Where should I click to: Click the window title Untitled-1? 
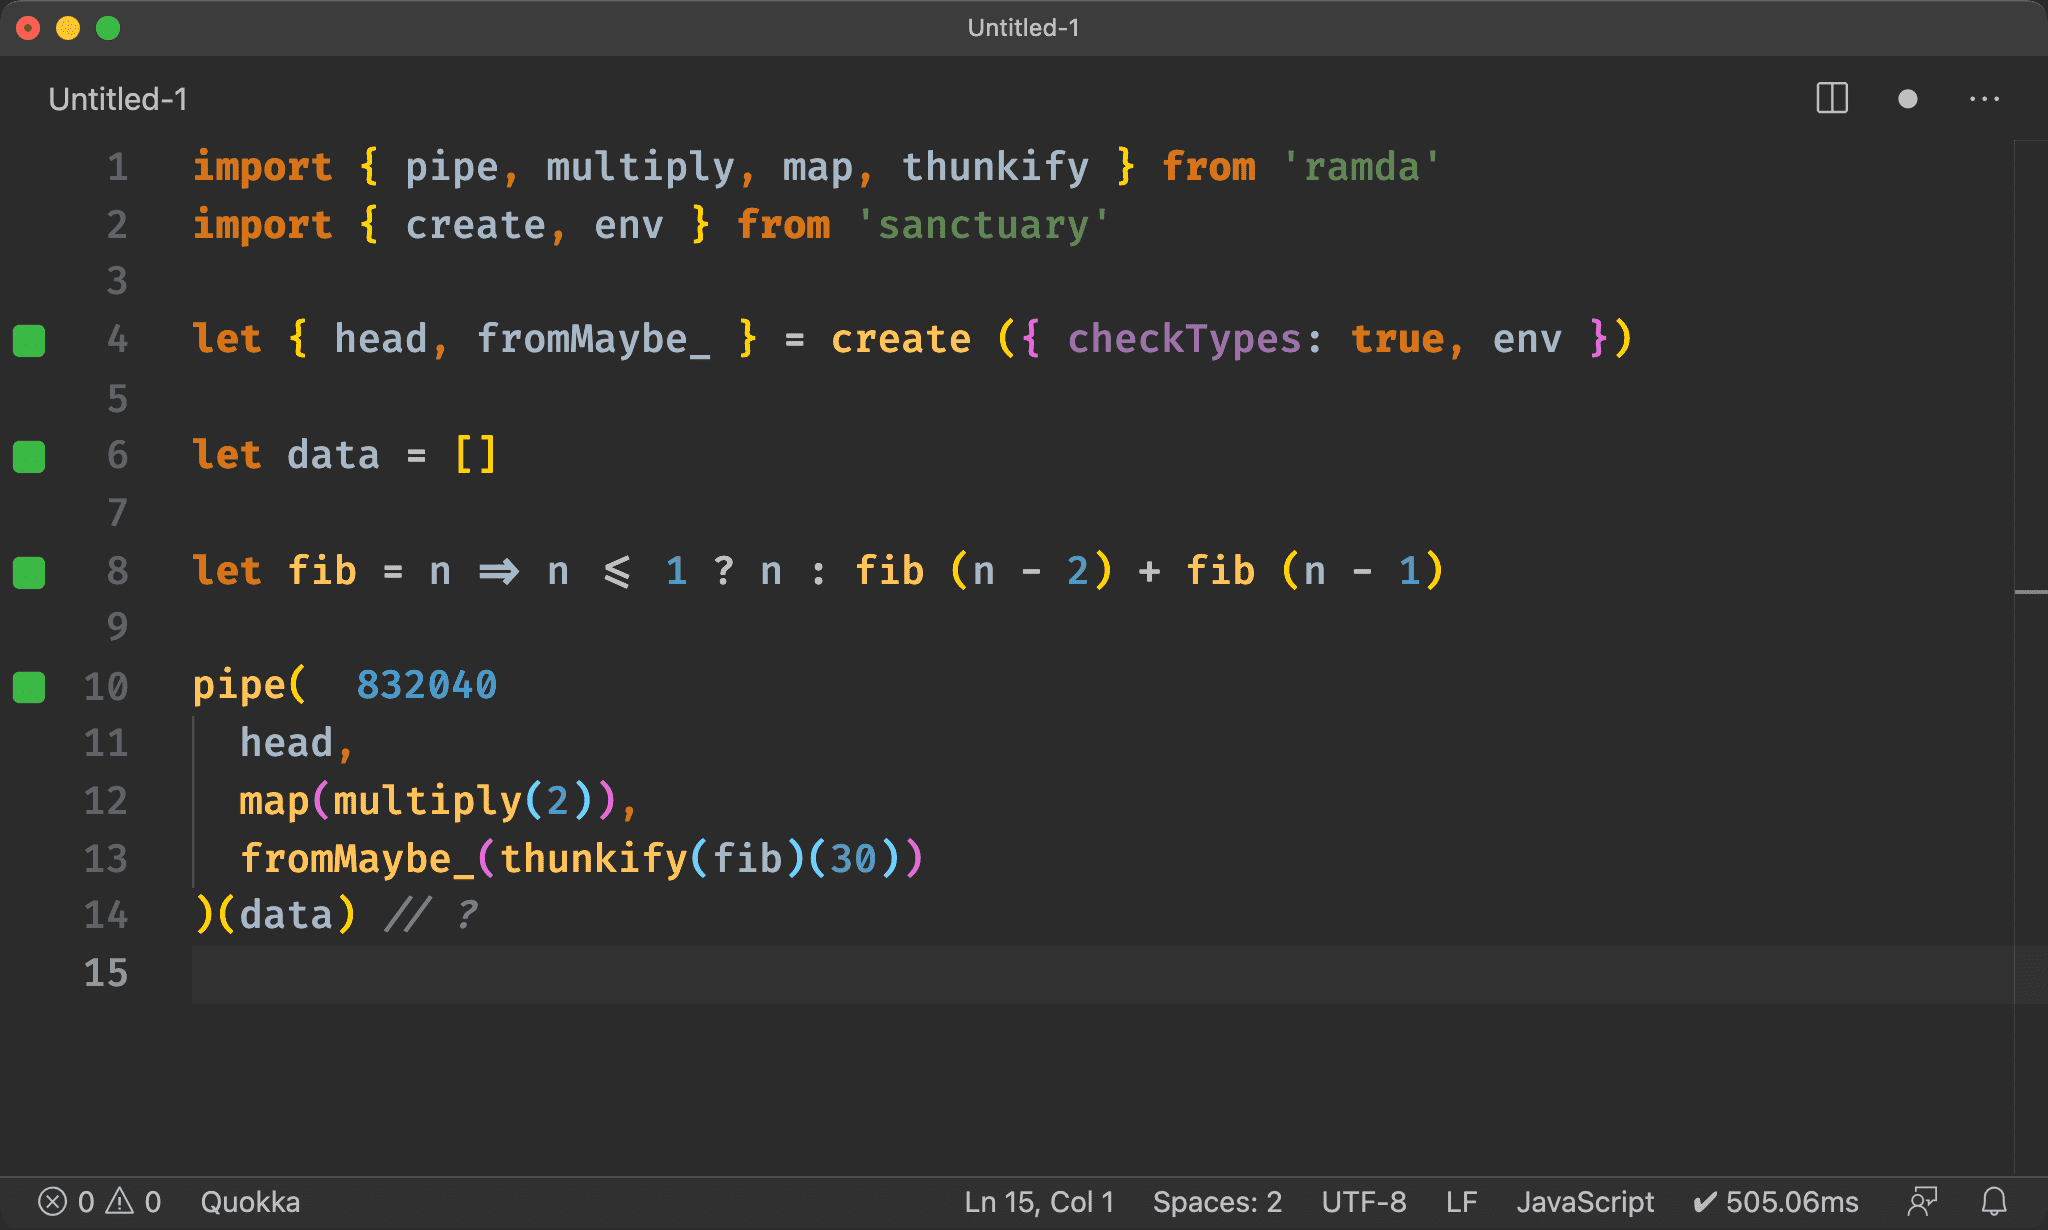point(1023,27)
